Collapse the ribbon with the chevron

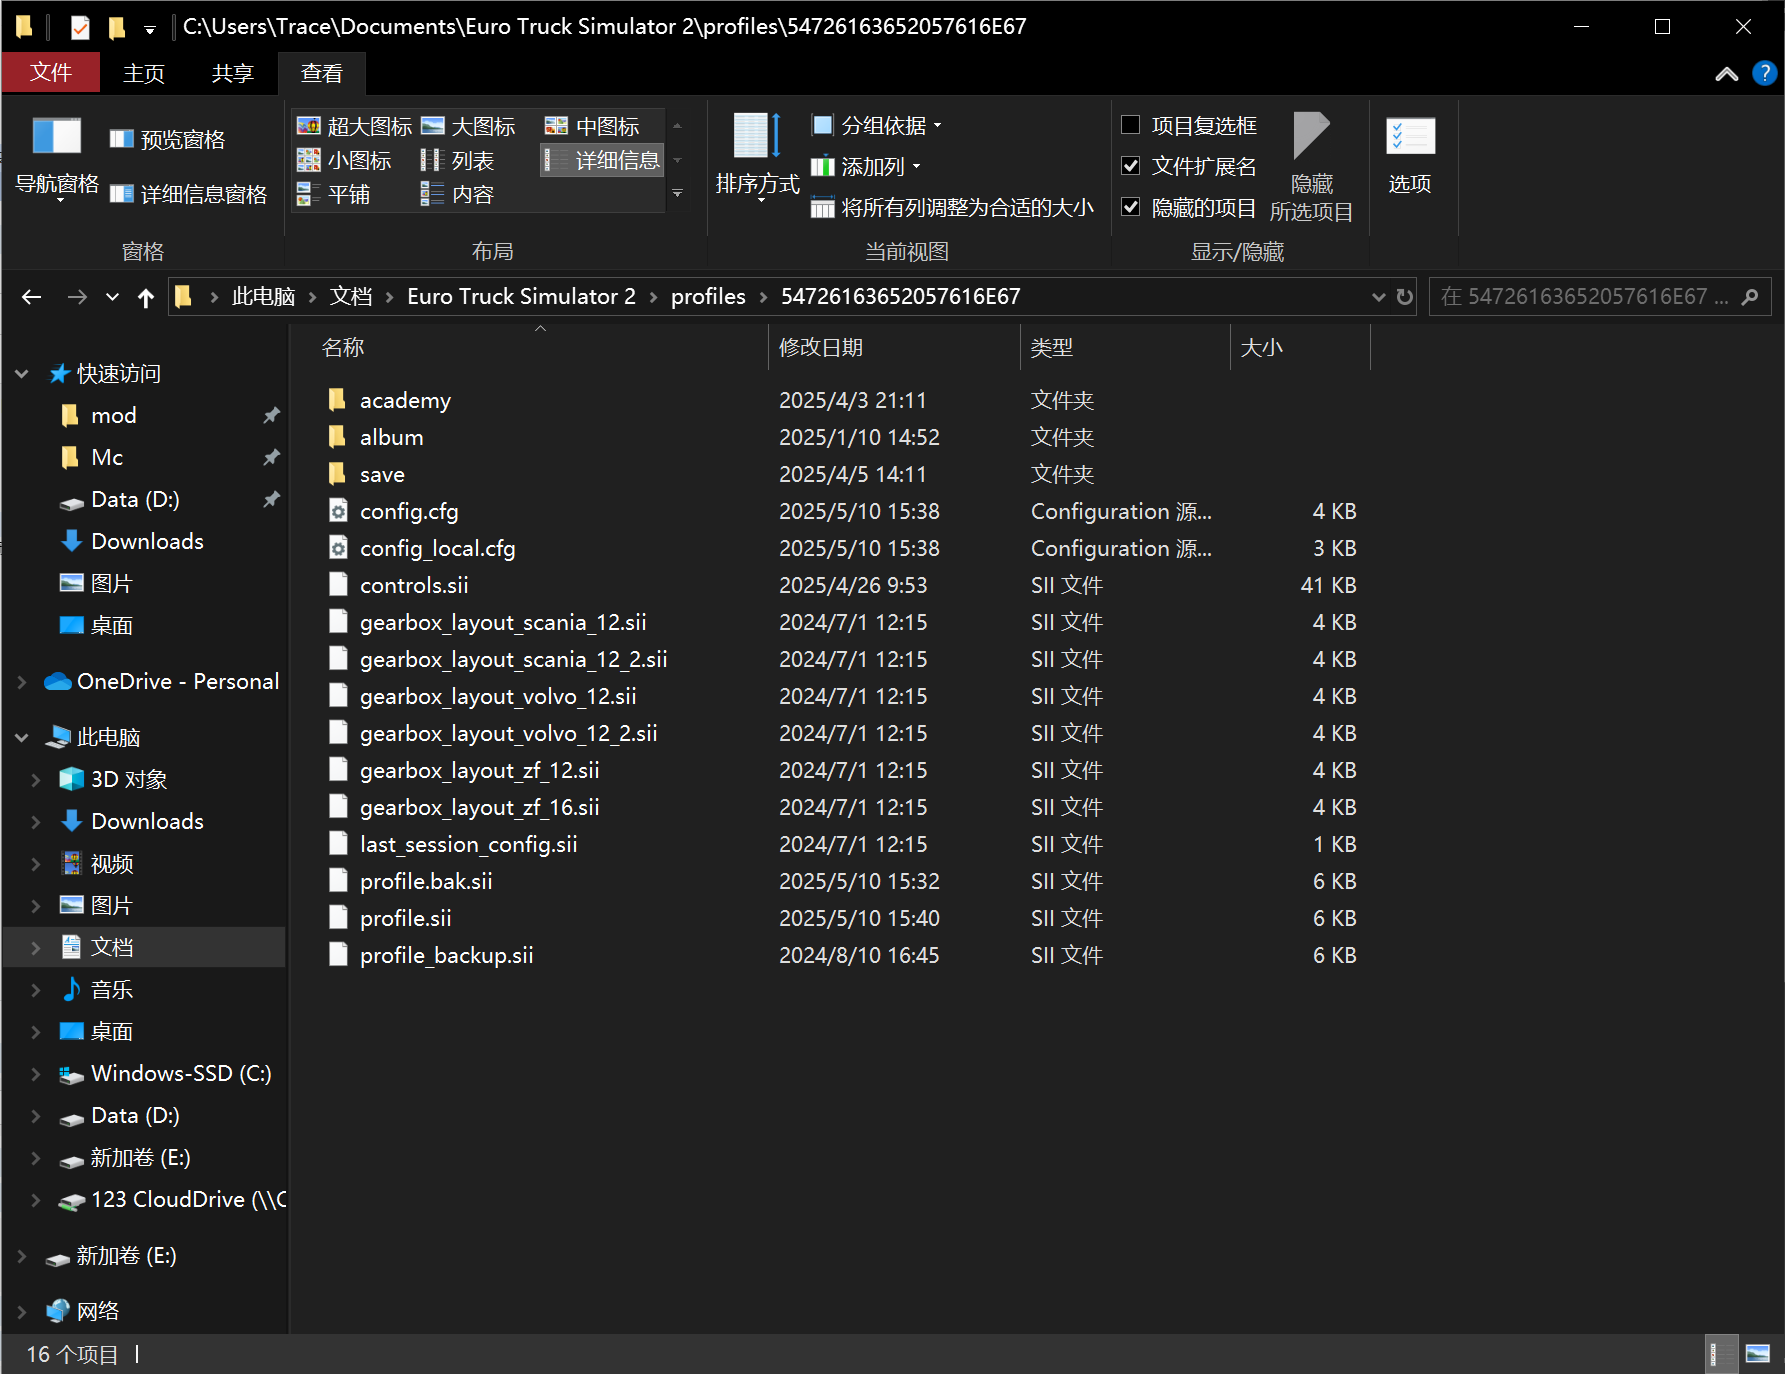pos(1727,74)
